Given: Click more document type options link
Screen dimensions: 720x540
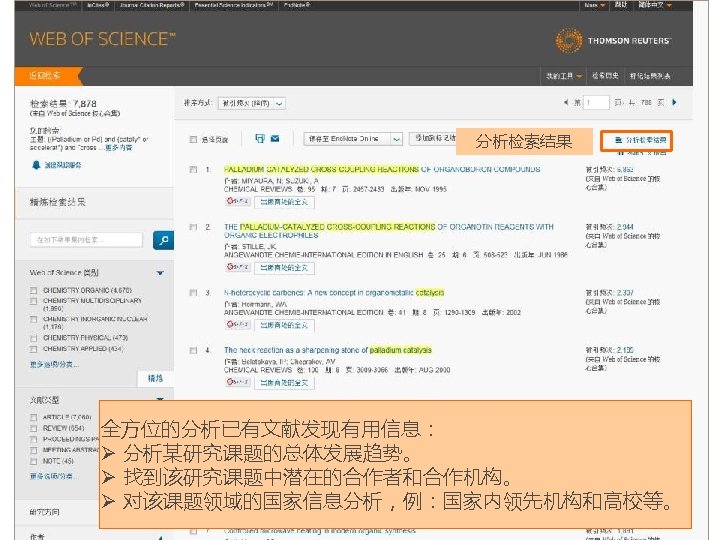Looking at the screenshot, I should [x=53, y=476].
